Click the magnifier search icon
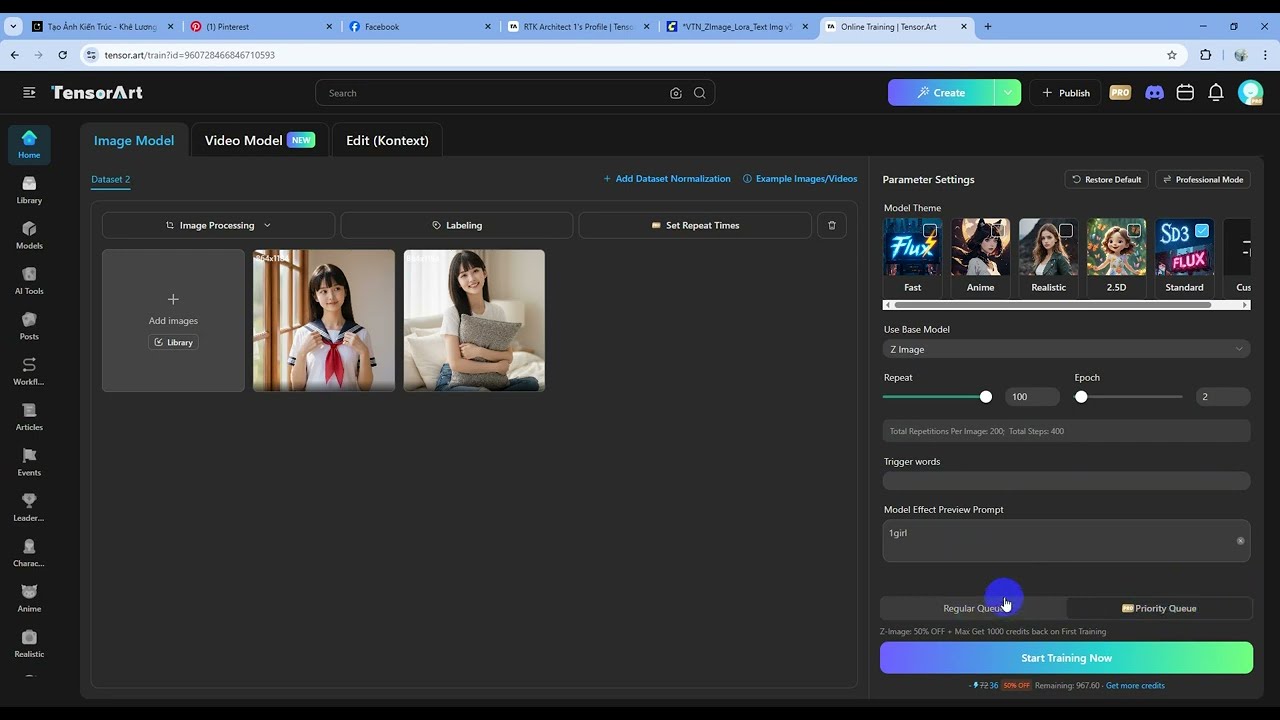 (x=700, y=93)
